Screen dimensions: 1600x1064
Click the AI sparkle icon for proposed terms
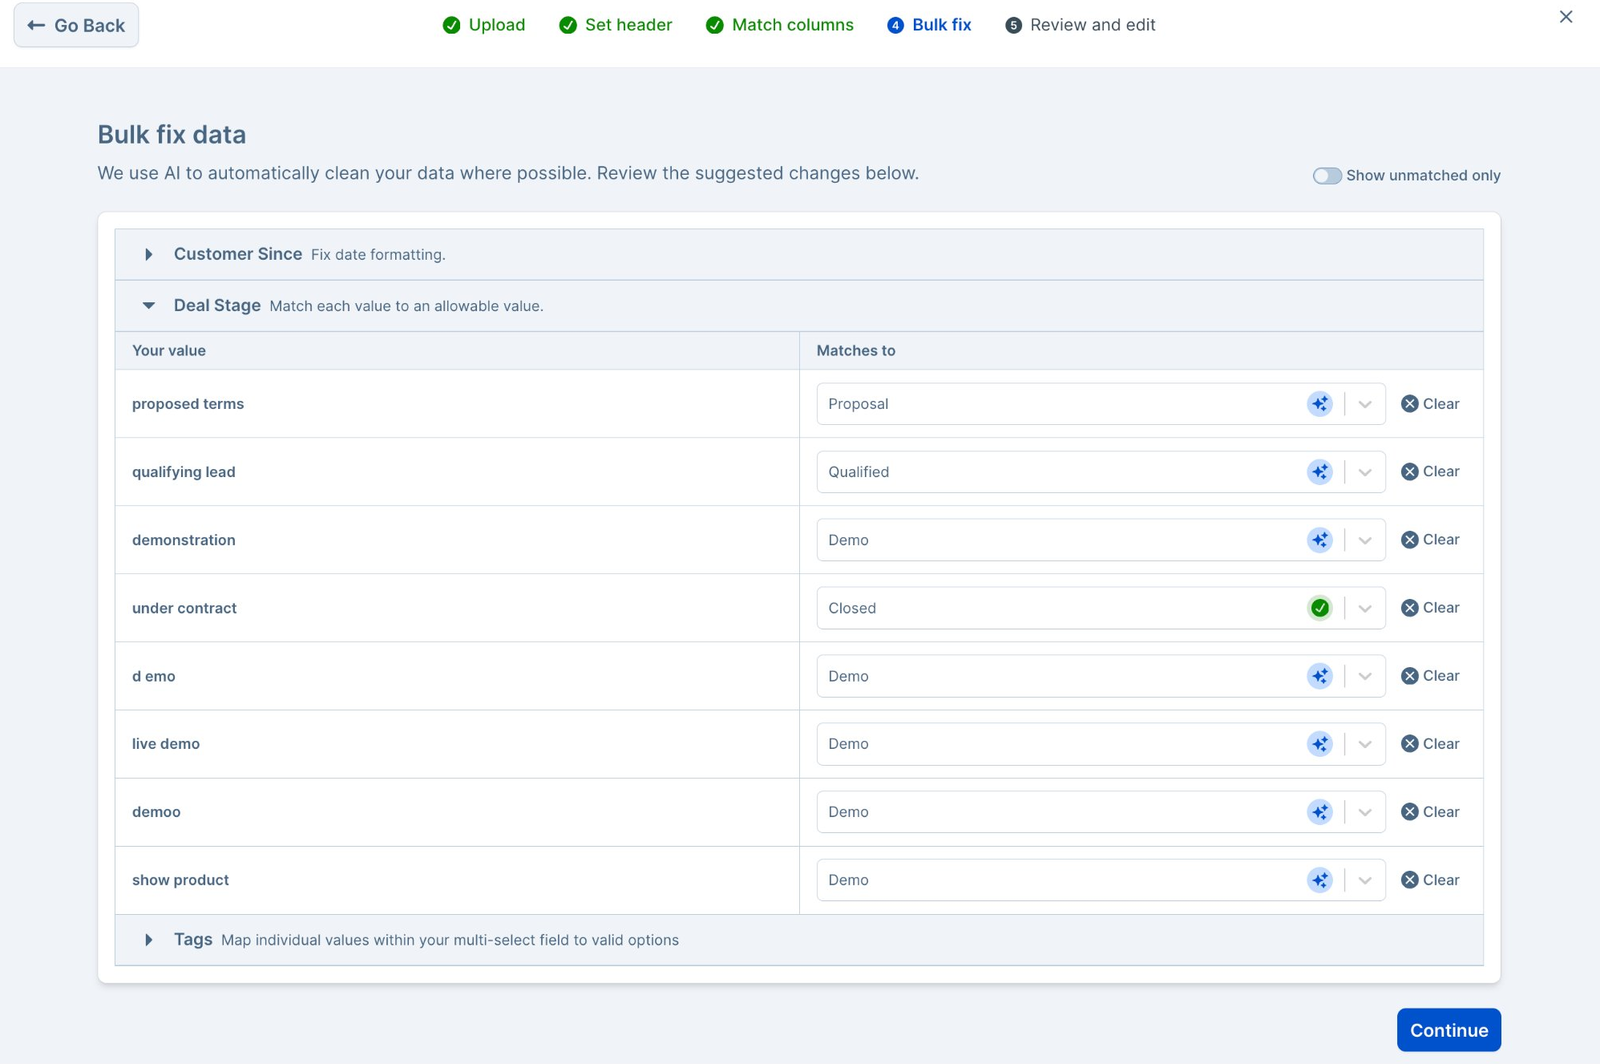click(x=1320, y=404)
